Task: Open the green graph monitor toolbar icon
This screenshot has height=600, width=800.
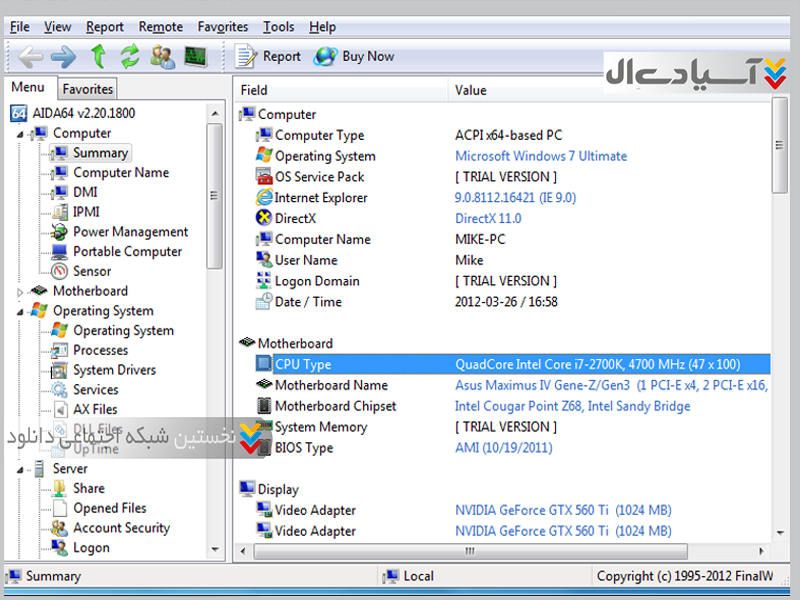Action: (x=195, y=57)
